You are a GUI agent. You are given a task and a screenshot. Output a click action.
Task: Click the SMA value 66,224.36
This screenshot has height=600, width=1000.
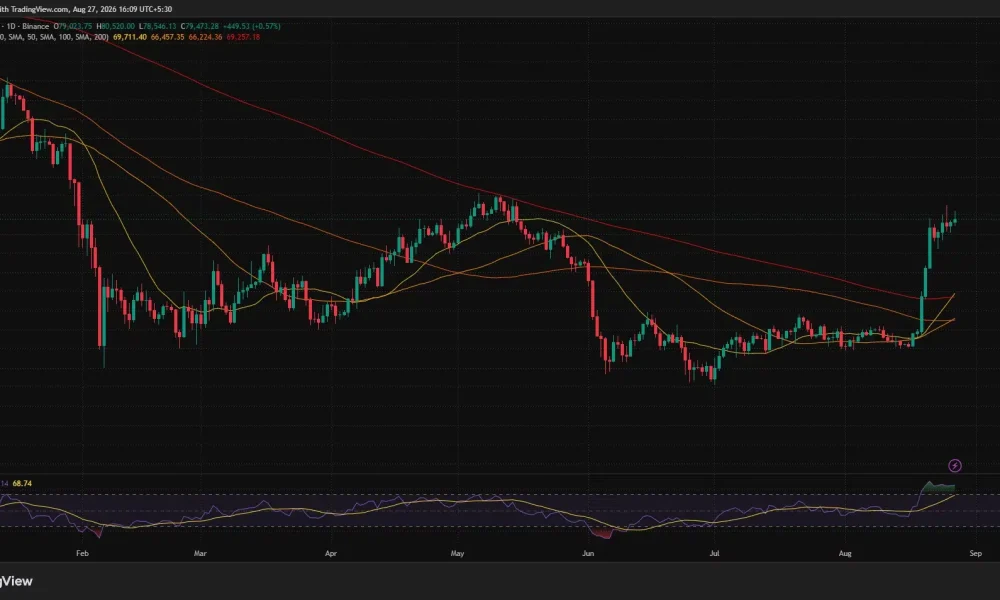click(205, 37)
